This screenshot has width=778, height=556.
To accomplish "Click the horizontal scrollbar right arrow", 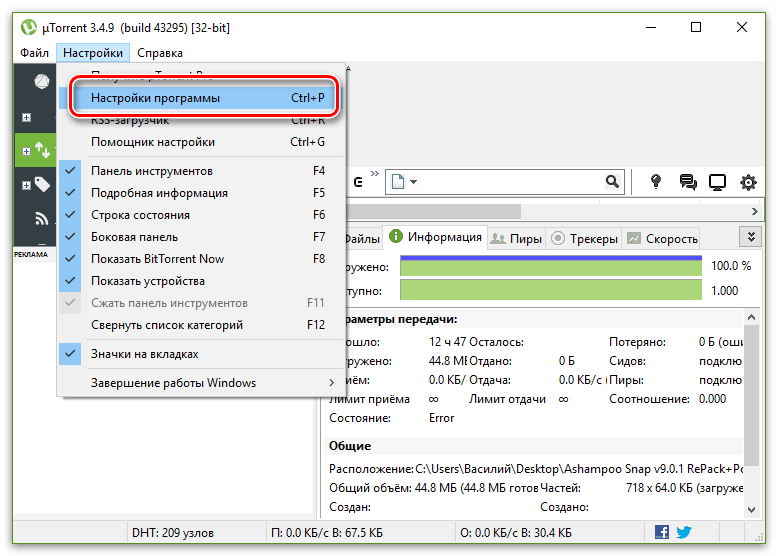I will 755,212.
